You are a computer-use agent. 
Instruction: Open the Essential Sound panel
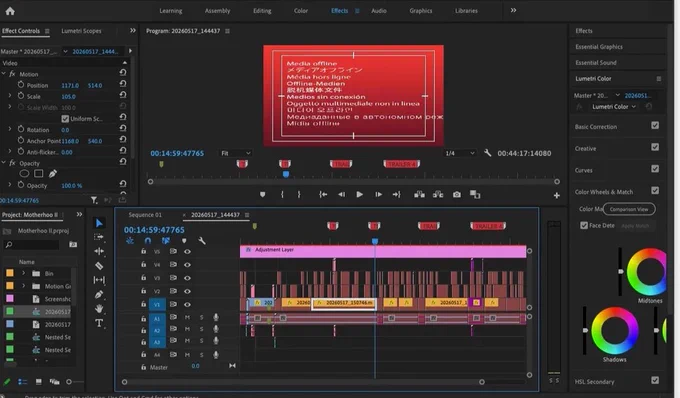tap(596, 63)
